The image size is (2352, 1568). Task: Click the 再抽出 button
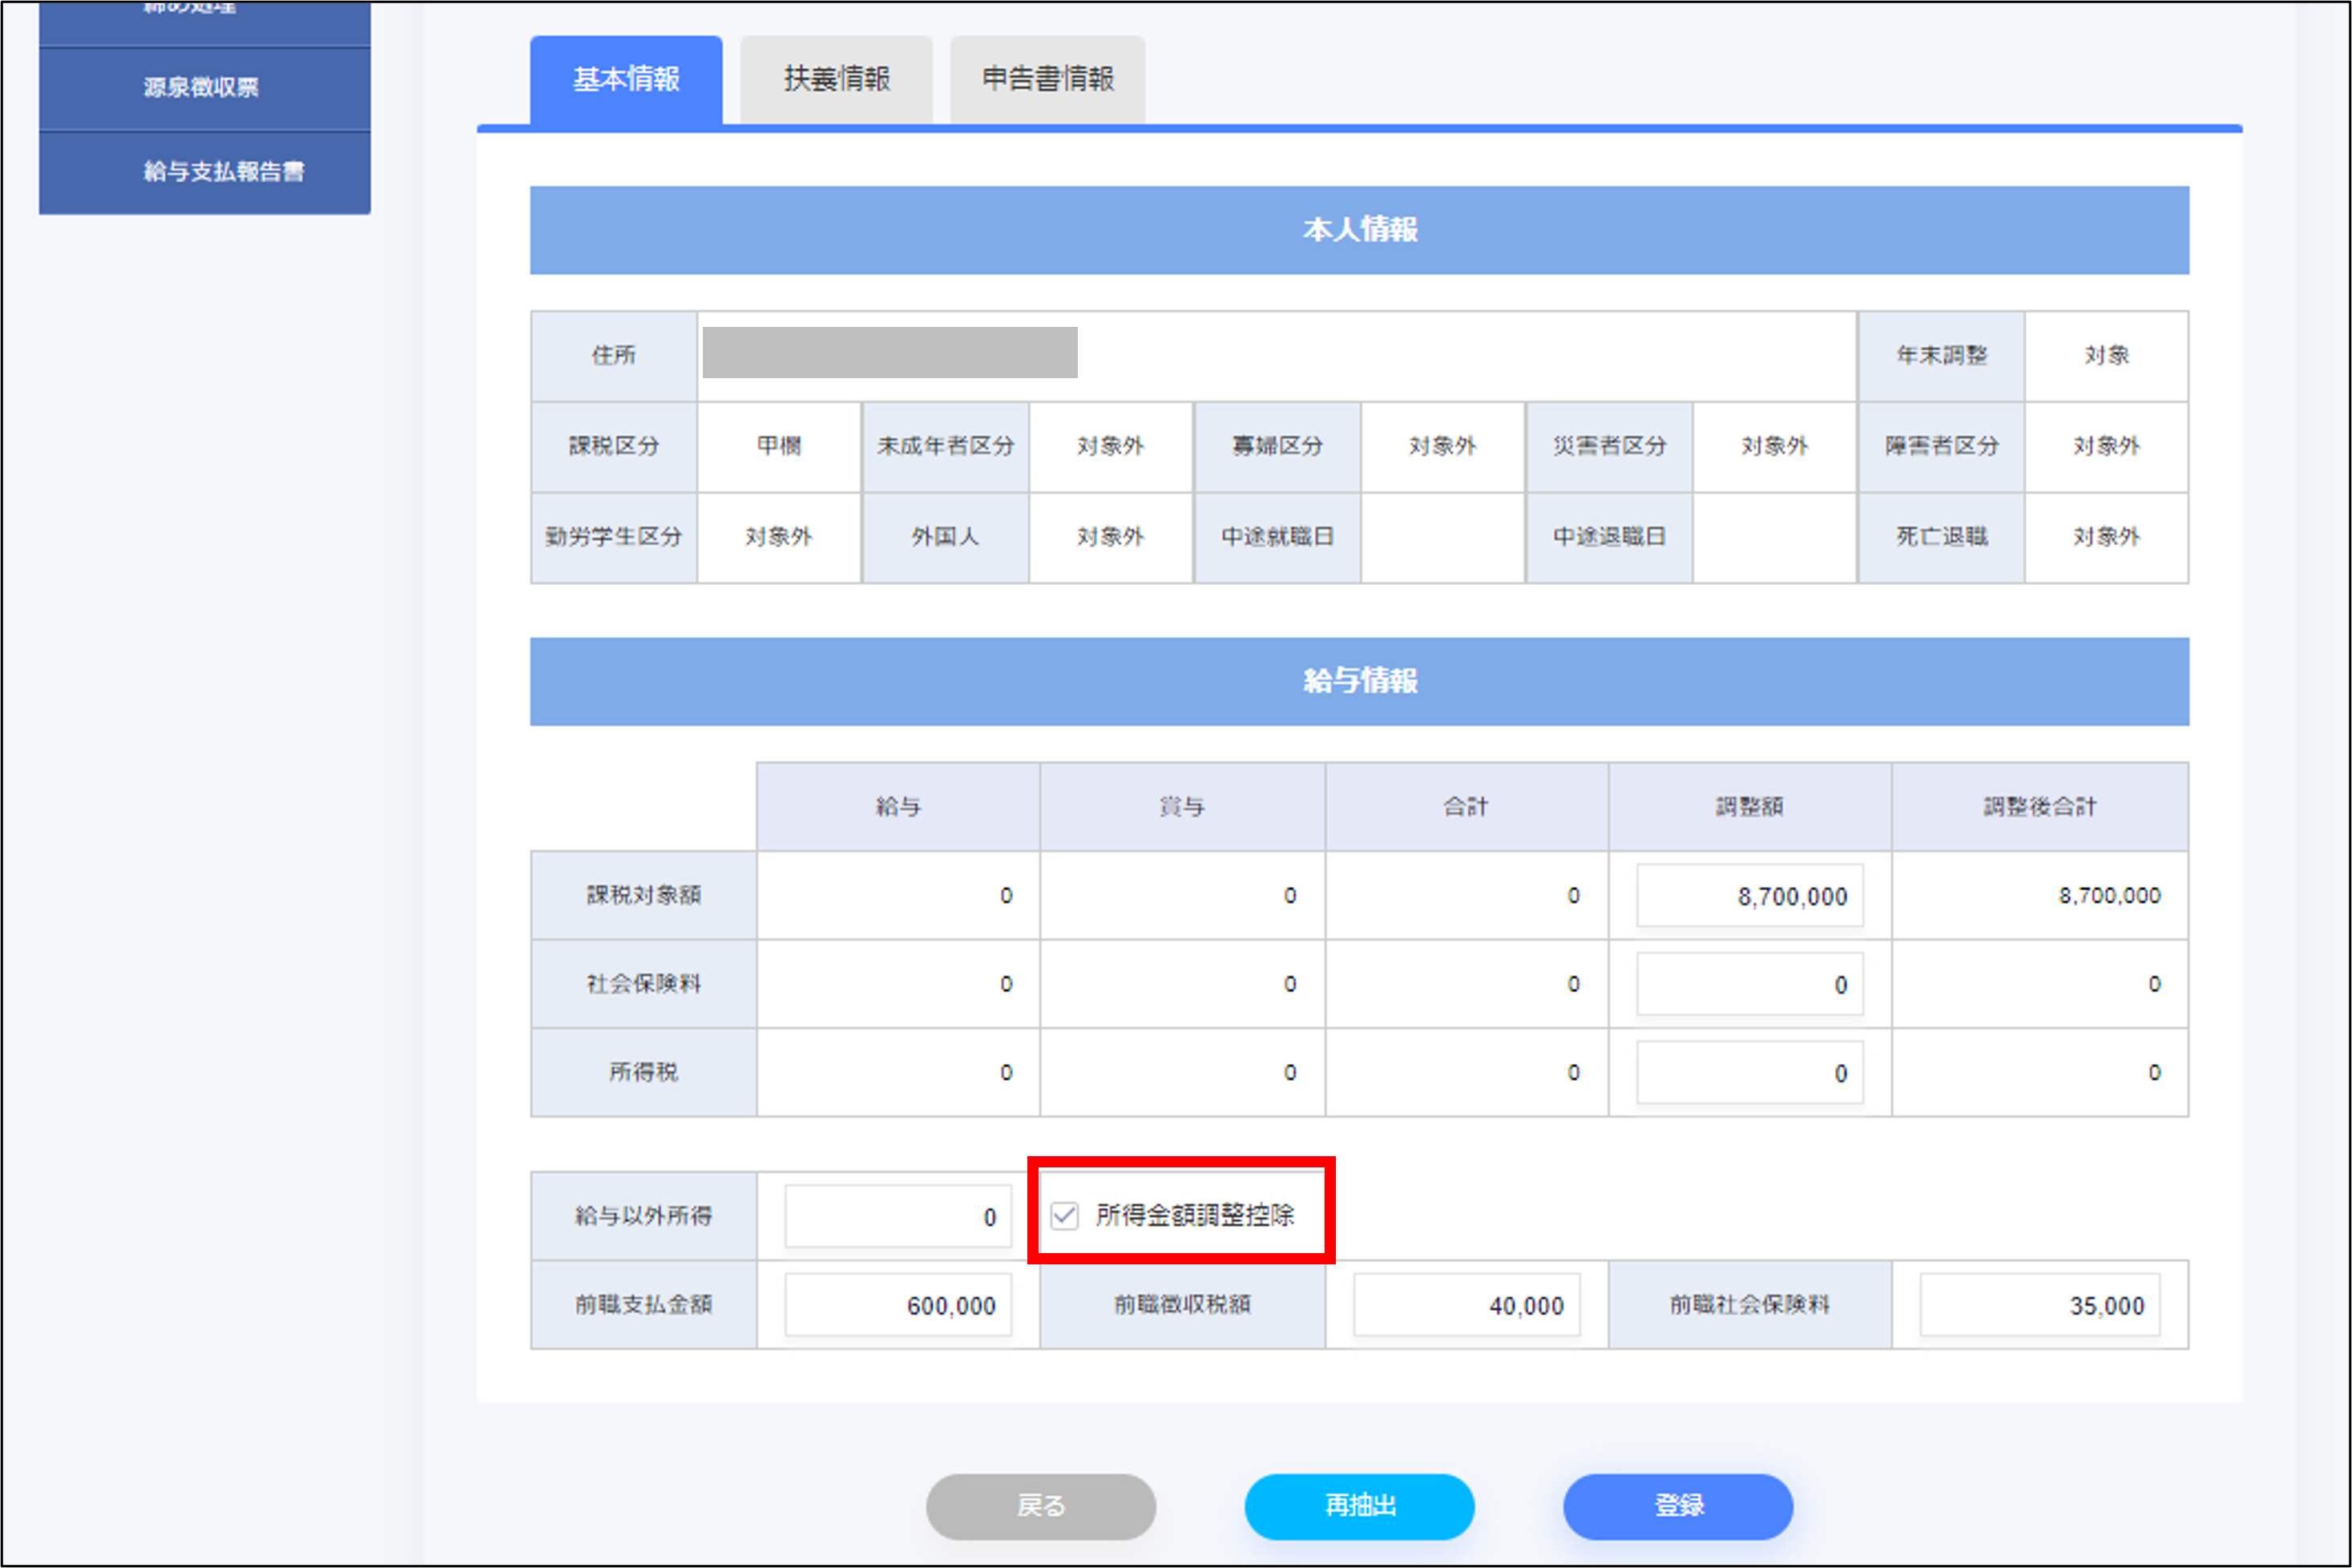1360,1506
